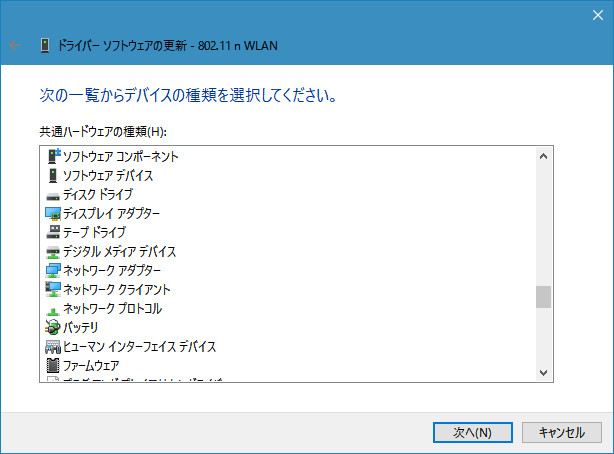Pick the ネットワーク アダプター list entry text

click(x=111, y=270)
